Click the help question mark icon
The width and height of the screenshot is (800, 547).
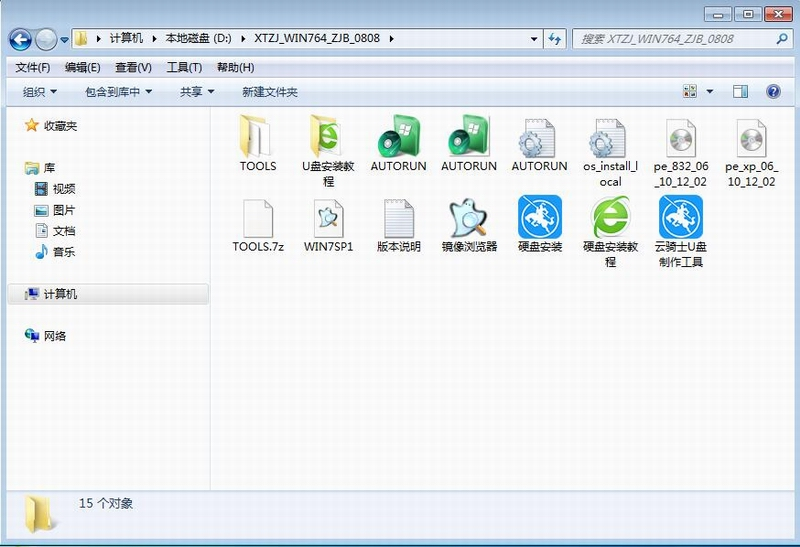click(x=772, y=91)
